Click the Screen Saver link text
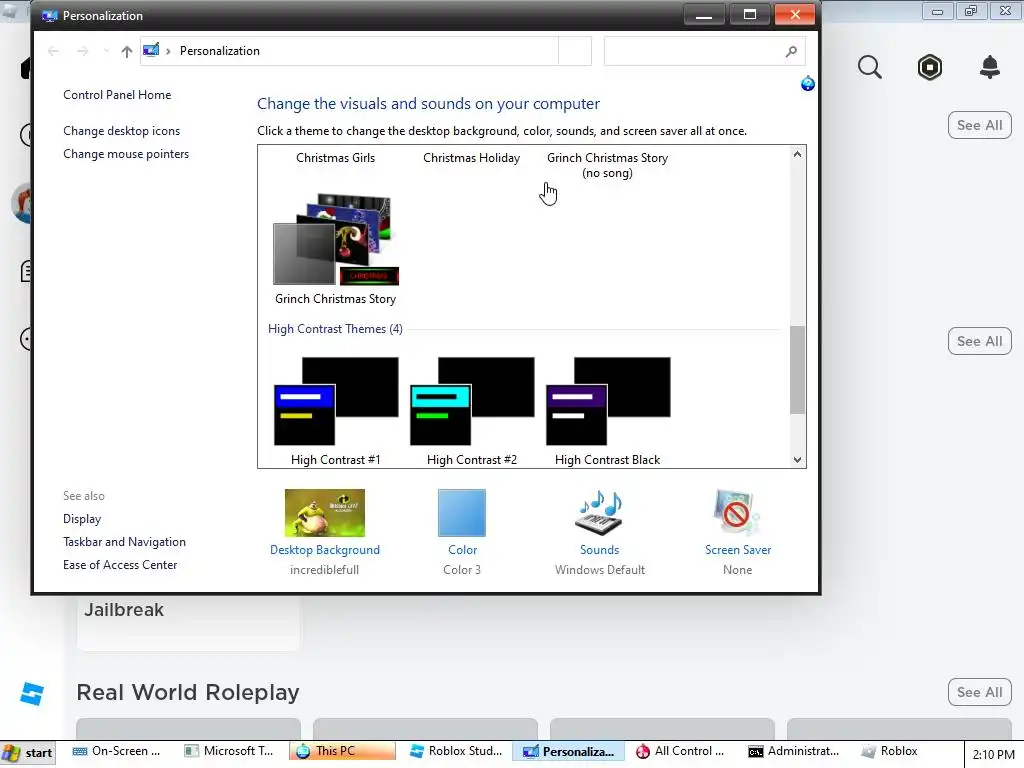 [x=738, y=550]
